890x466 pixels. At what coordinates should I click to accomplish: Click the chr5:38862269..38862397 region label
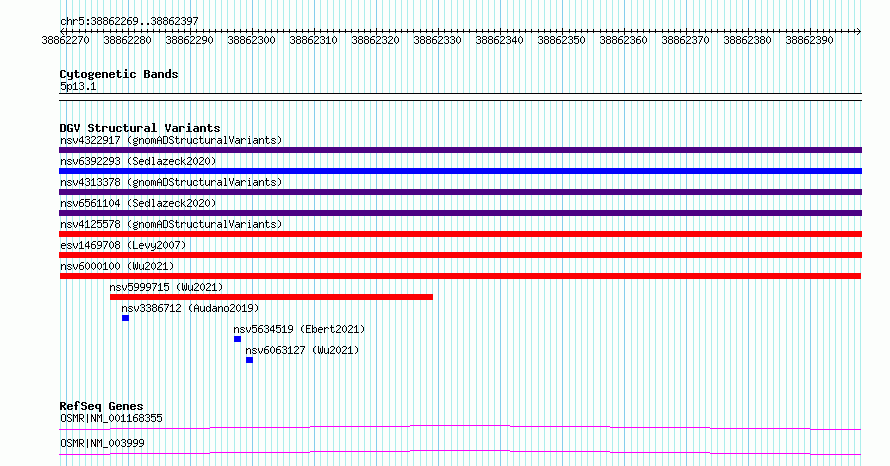tap(129, 21)
